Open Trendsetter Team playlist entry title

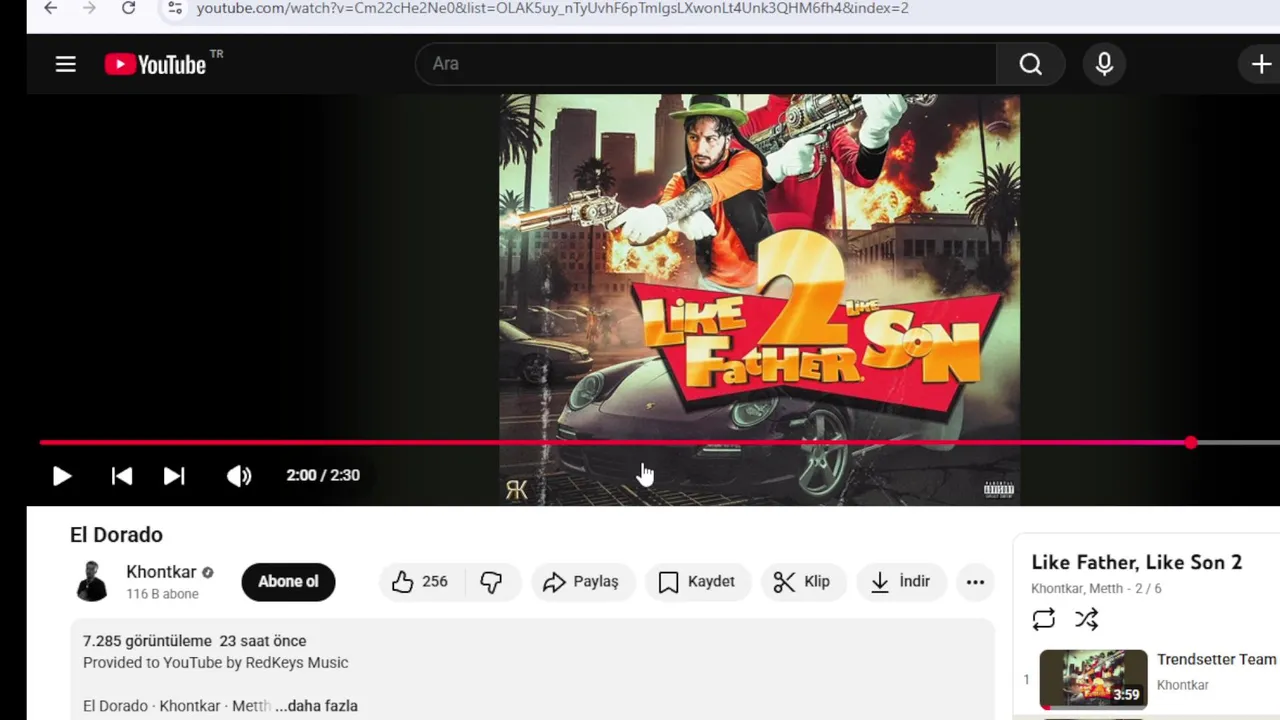[1216, 660]
